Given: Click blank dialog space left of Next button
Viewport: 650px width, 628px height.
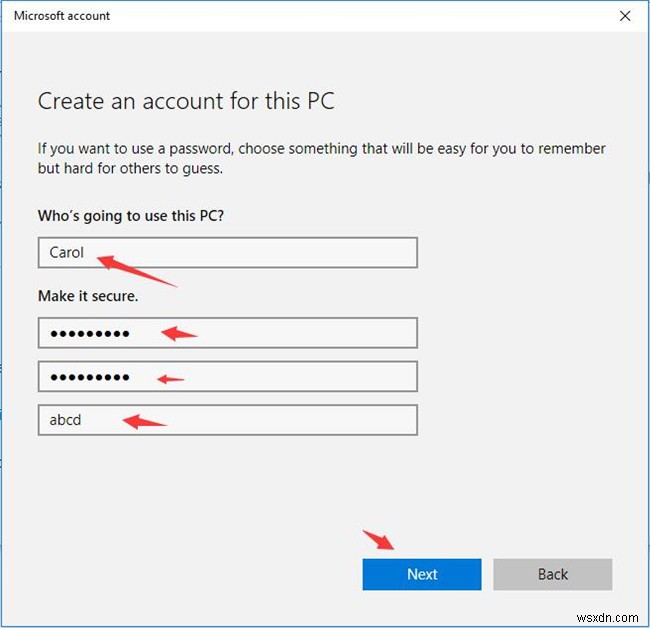Looking at the screenshot, I should tap(200, 574).
